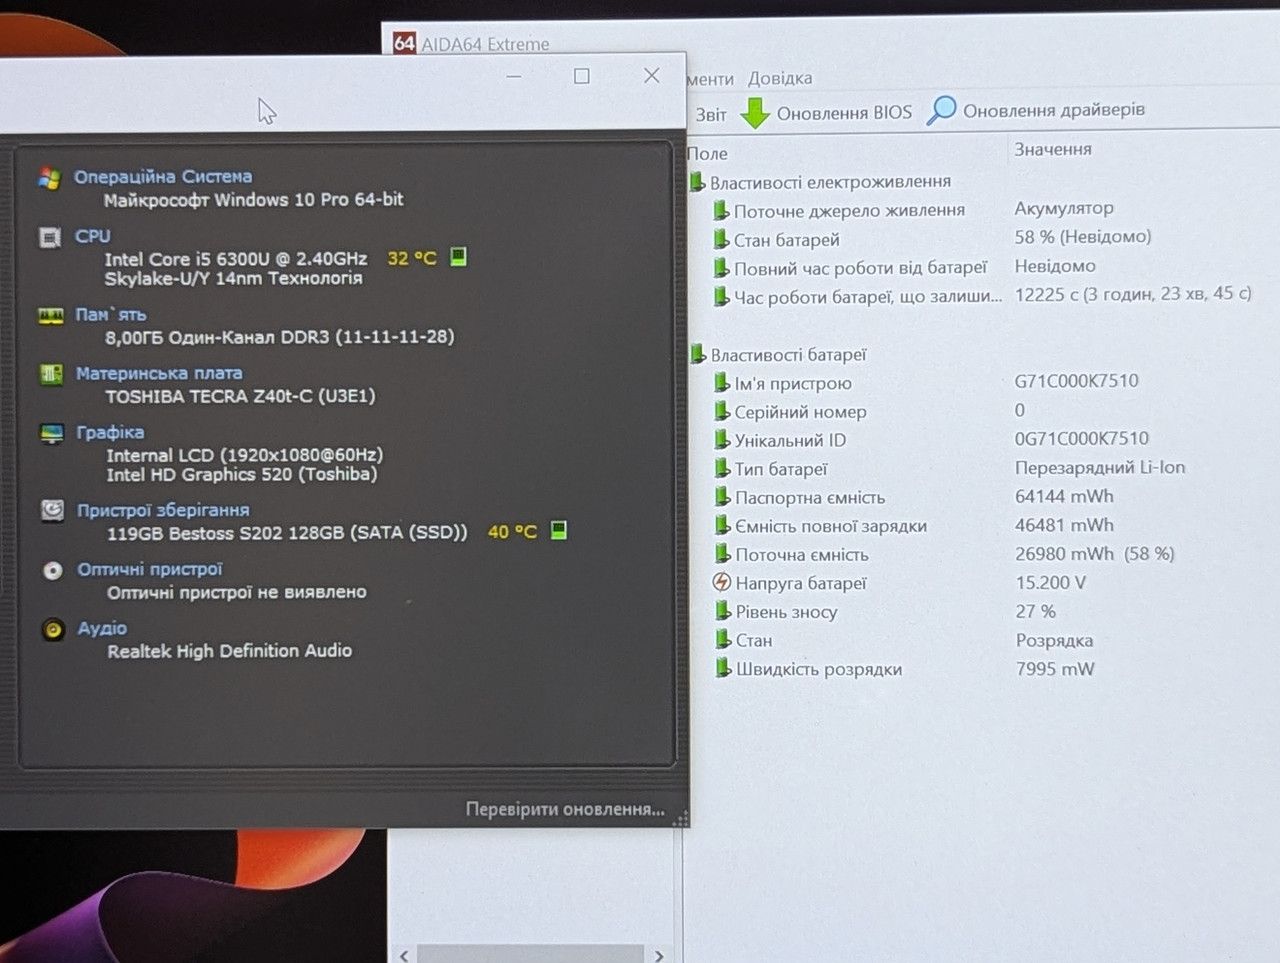Open the 'Пам`ять' section in Speccy

click(111, 314)
